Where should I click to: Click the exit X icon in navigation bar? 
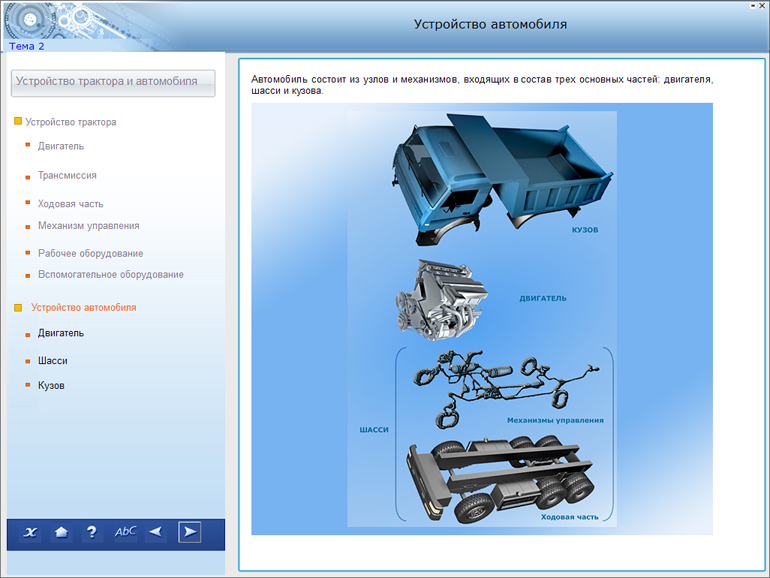30,532
